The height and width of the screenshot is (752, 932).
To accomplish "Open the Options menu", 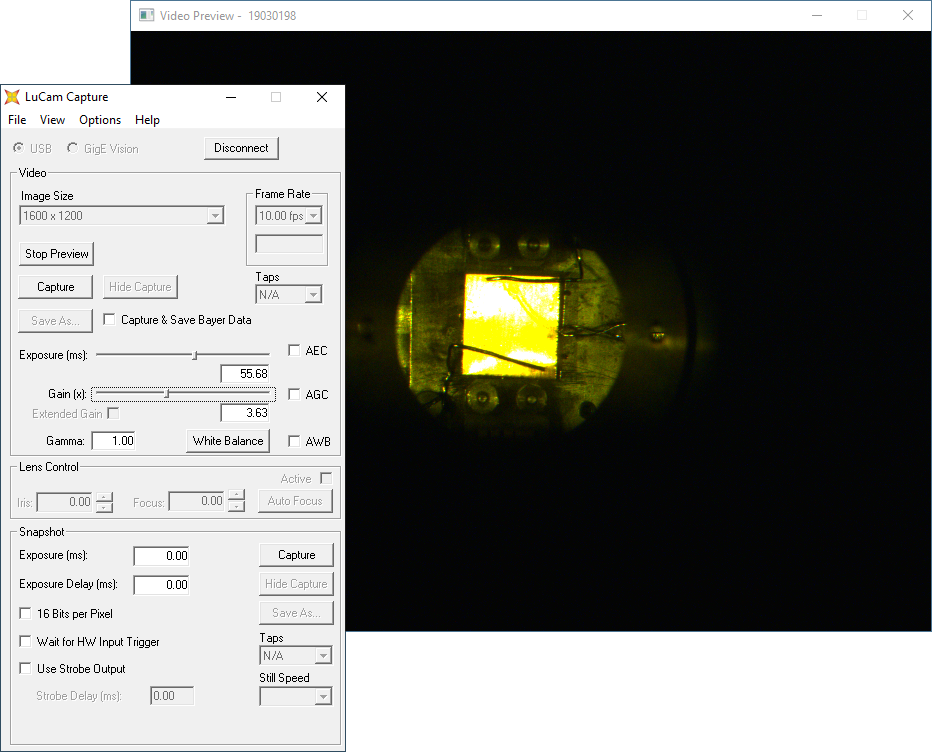I will click(100, 120).
